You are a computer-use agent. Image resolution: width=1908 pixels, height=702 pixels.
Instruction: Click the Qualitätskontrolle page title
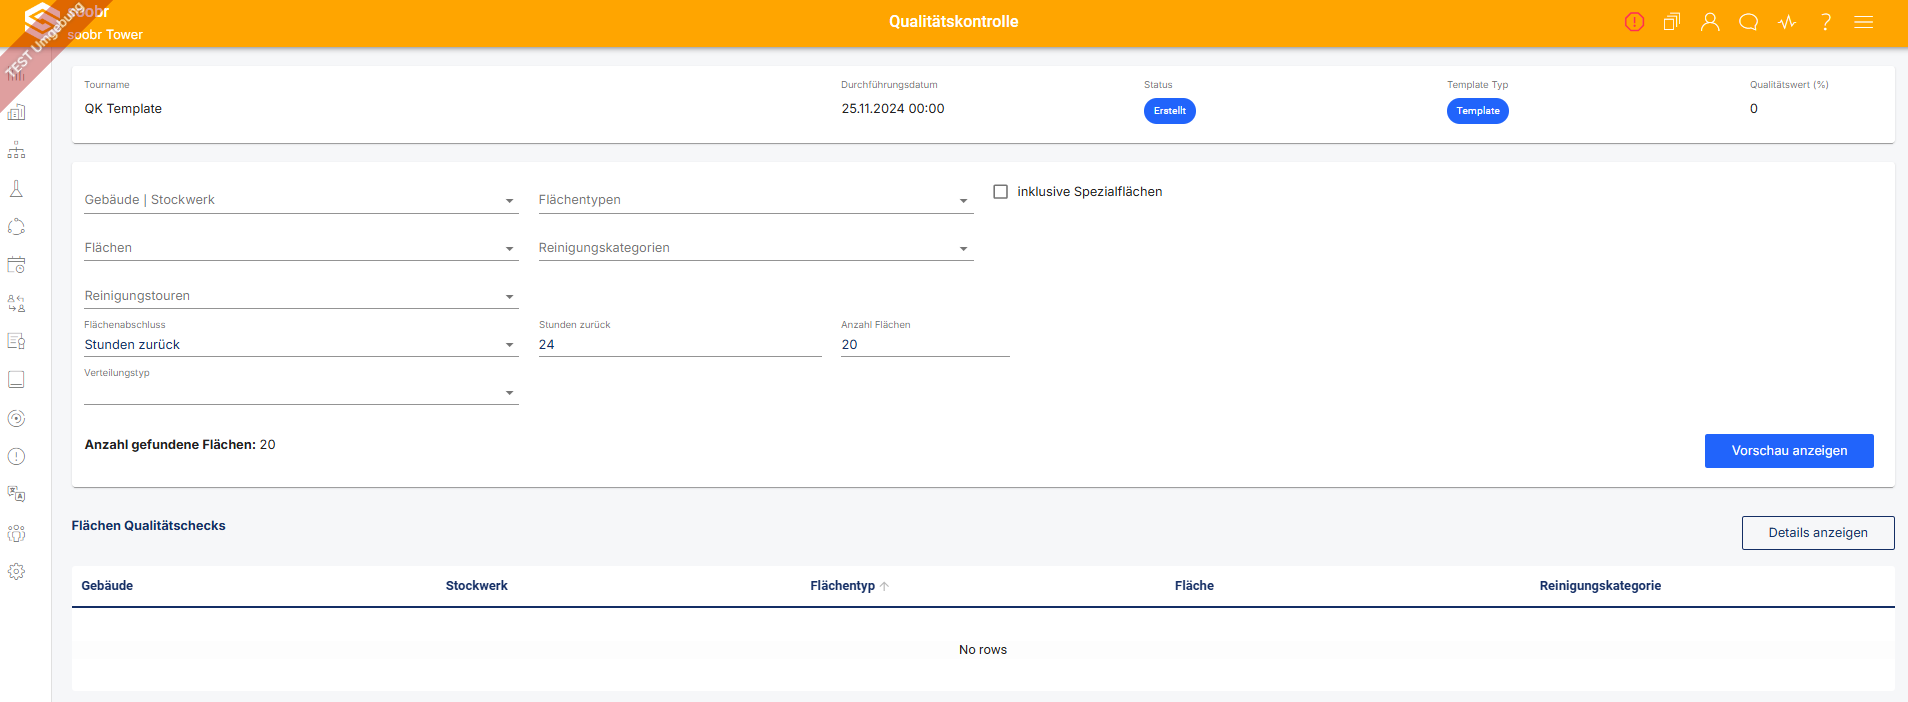click(954, 22)
